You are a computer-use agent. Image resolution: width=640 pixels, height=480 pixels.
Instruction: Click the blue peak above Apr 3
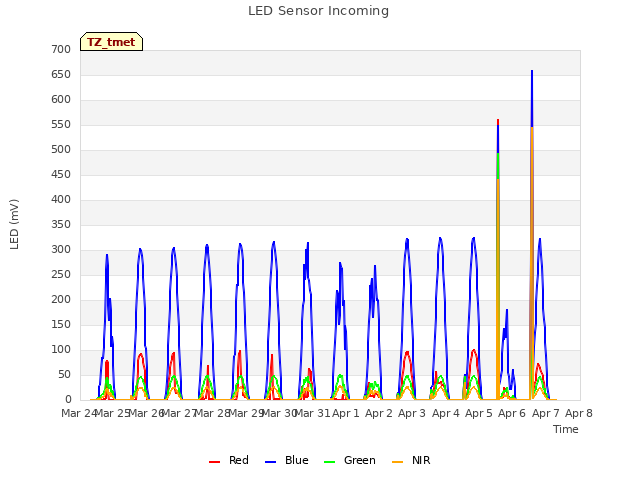[x=407, y=242]
